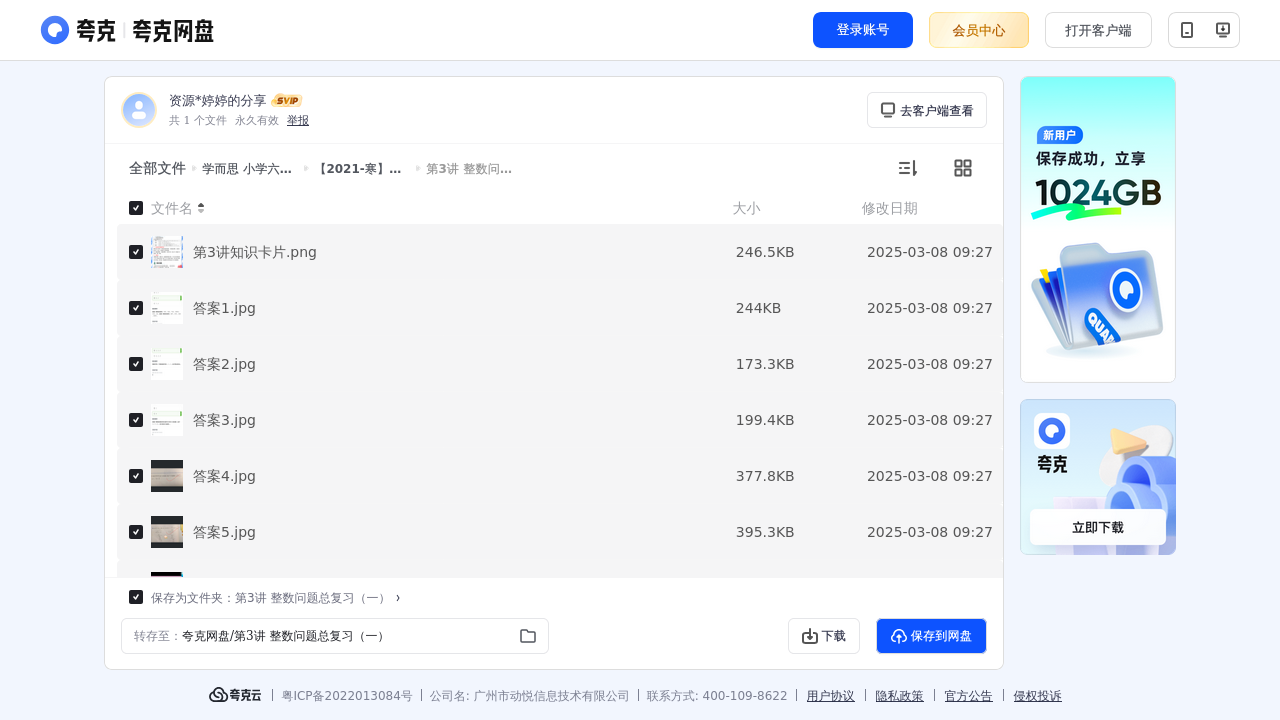Open 侵权投诉 footer link

[x=1038, y=696]
